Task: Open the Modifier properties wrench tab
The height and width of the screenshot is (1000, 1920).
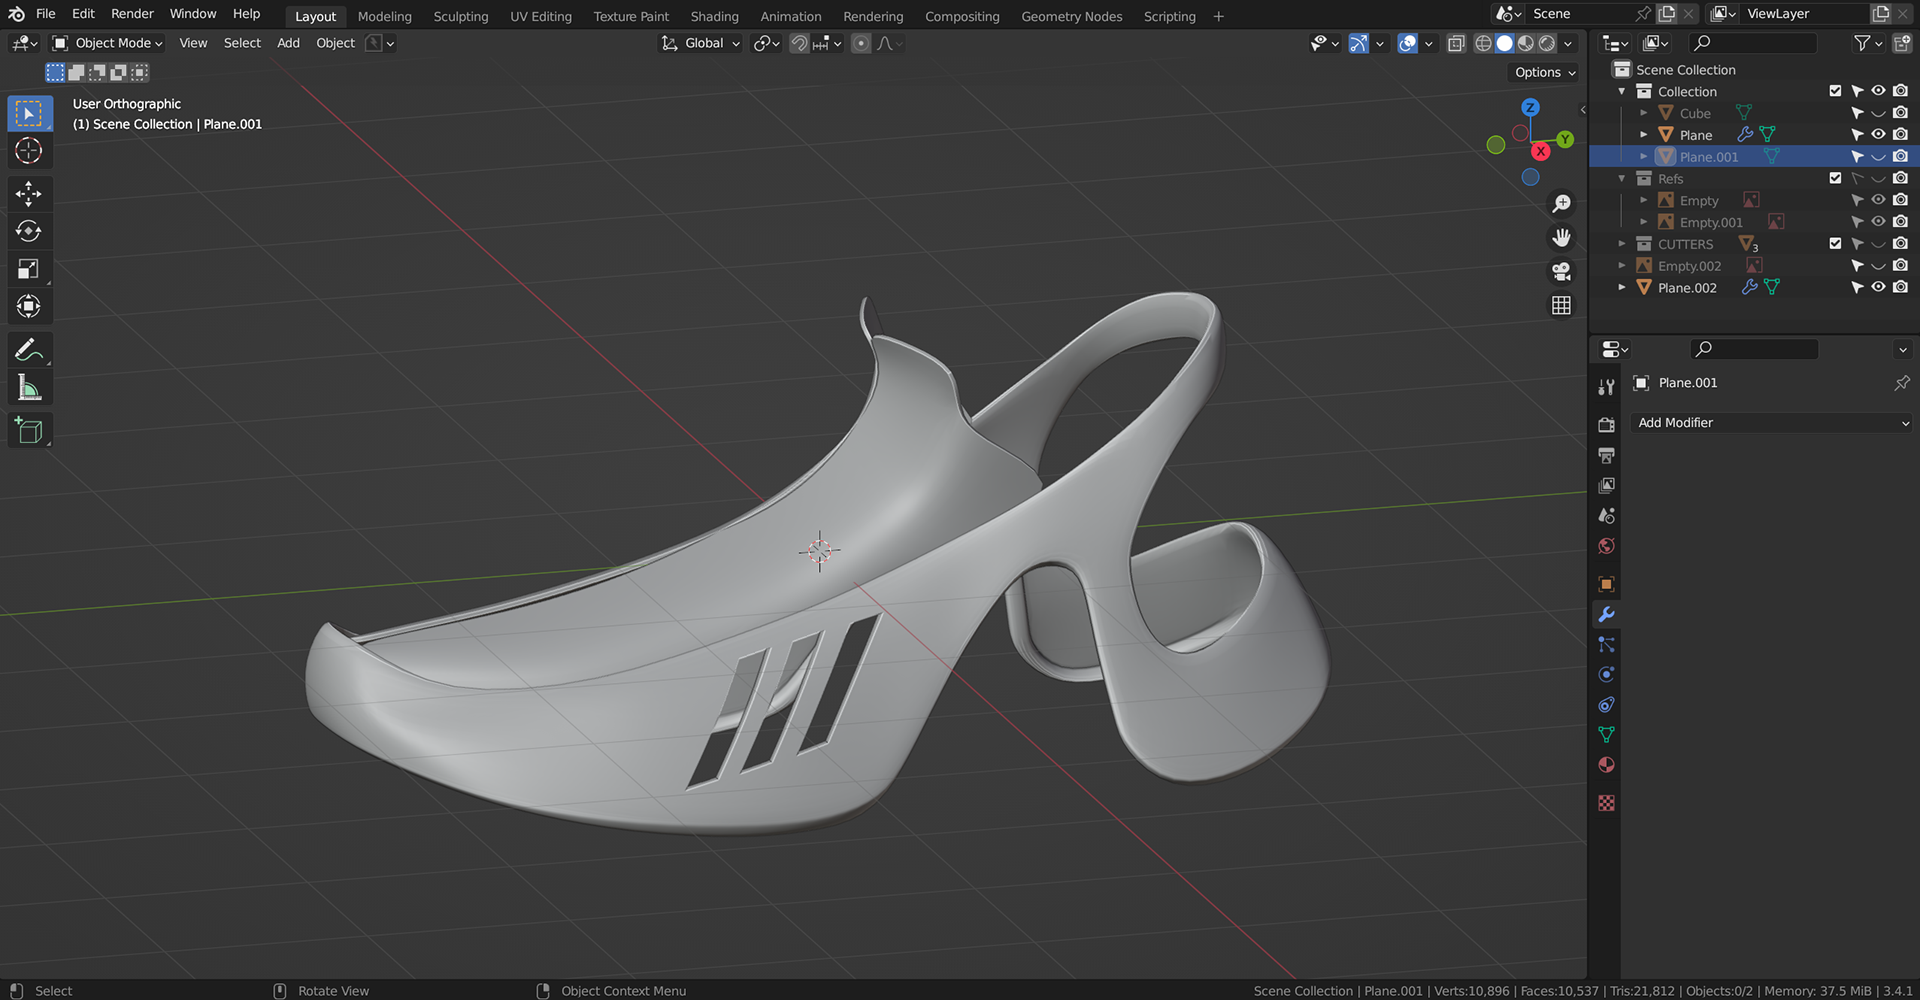Action: point(1606,614)
